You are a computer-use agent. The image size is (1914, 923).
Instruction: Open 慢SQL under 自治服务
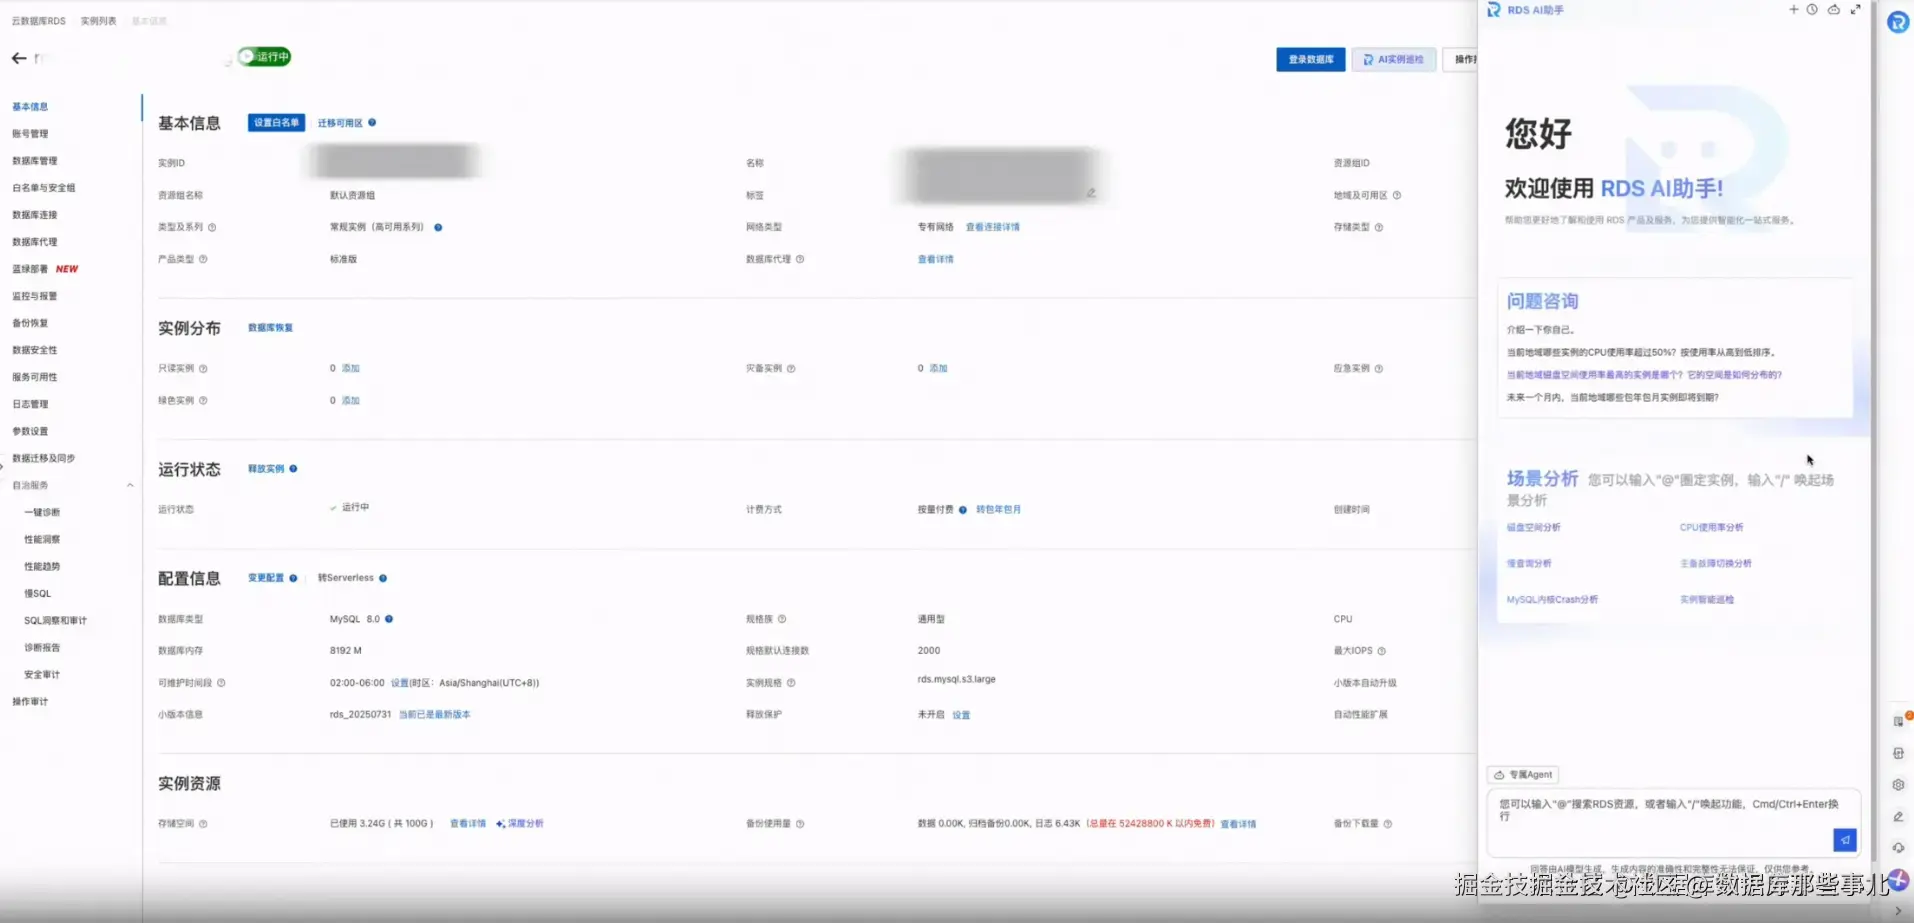pos(38,593)
